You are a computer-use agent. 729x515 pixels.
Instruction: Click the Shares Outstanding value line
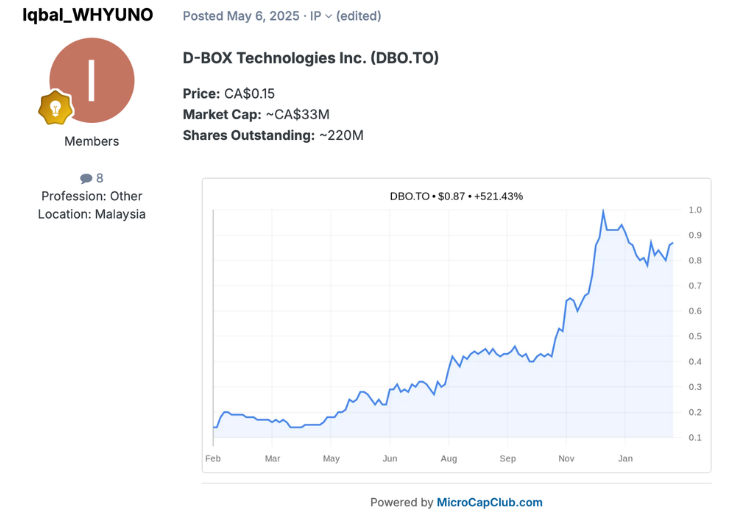[x=272, y=135]
